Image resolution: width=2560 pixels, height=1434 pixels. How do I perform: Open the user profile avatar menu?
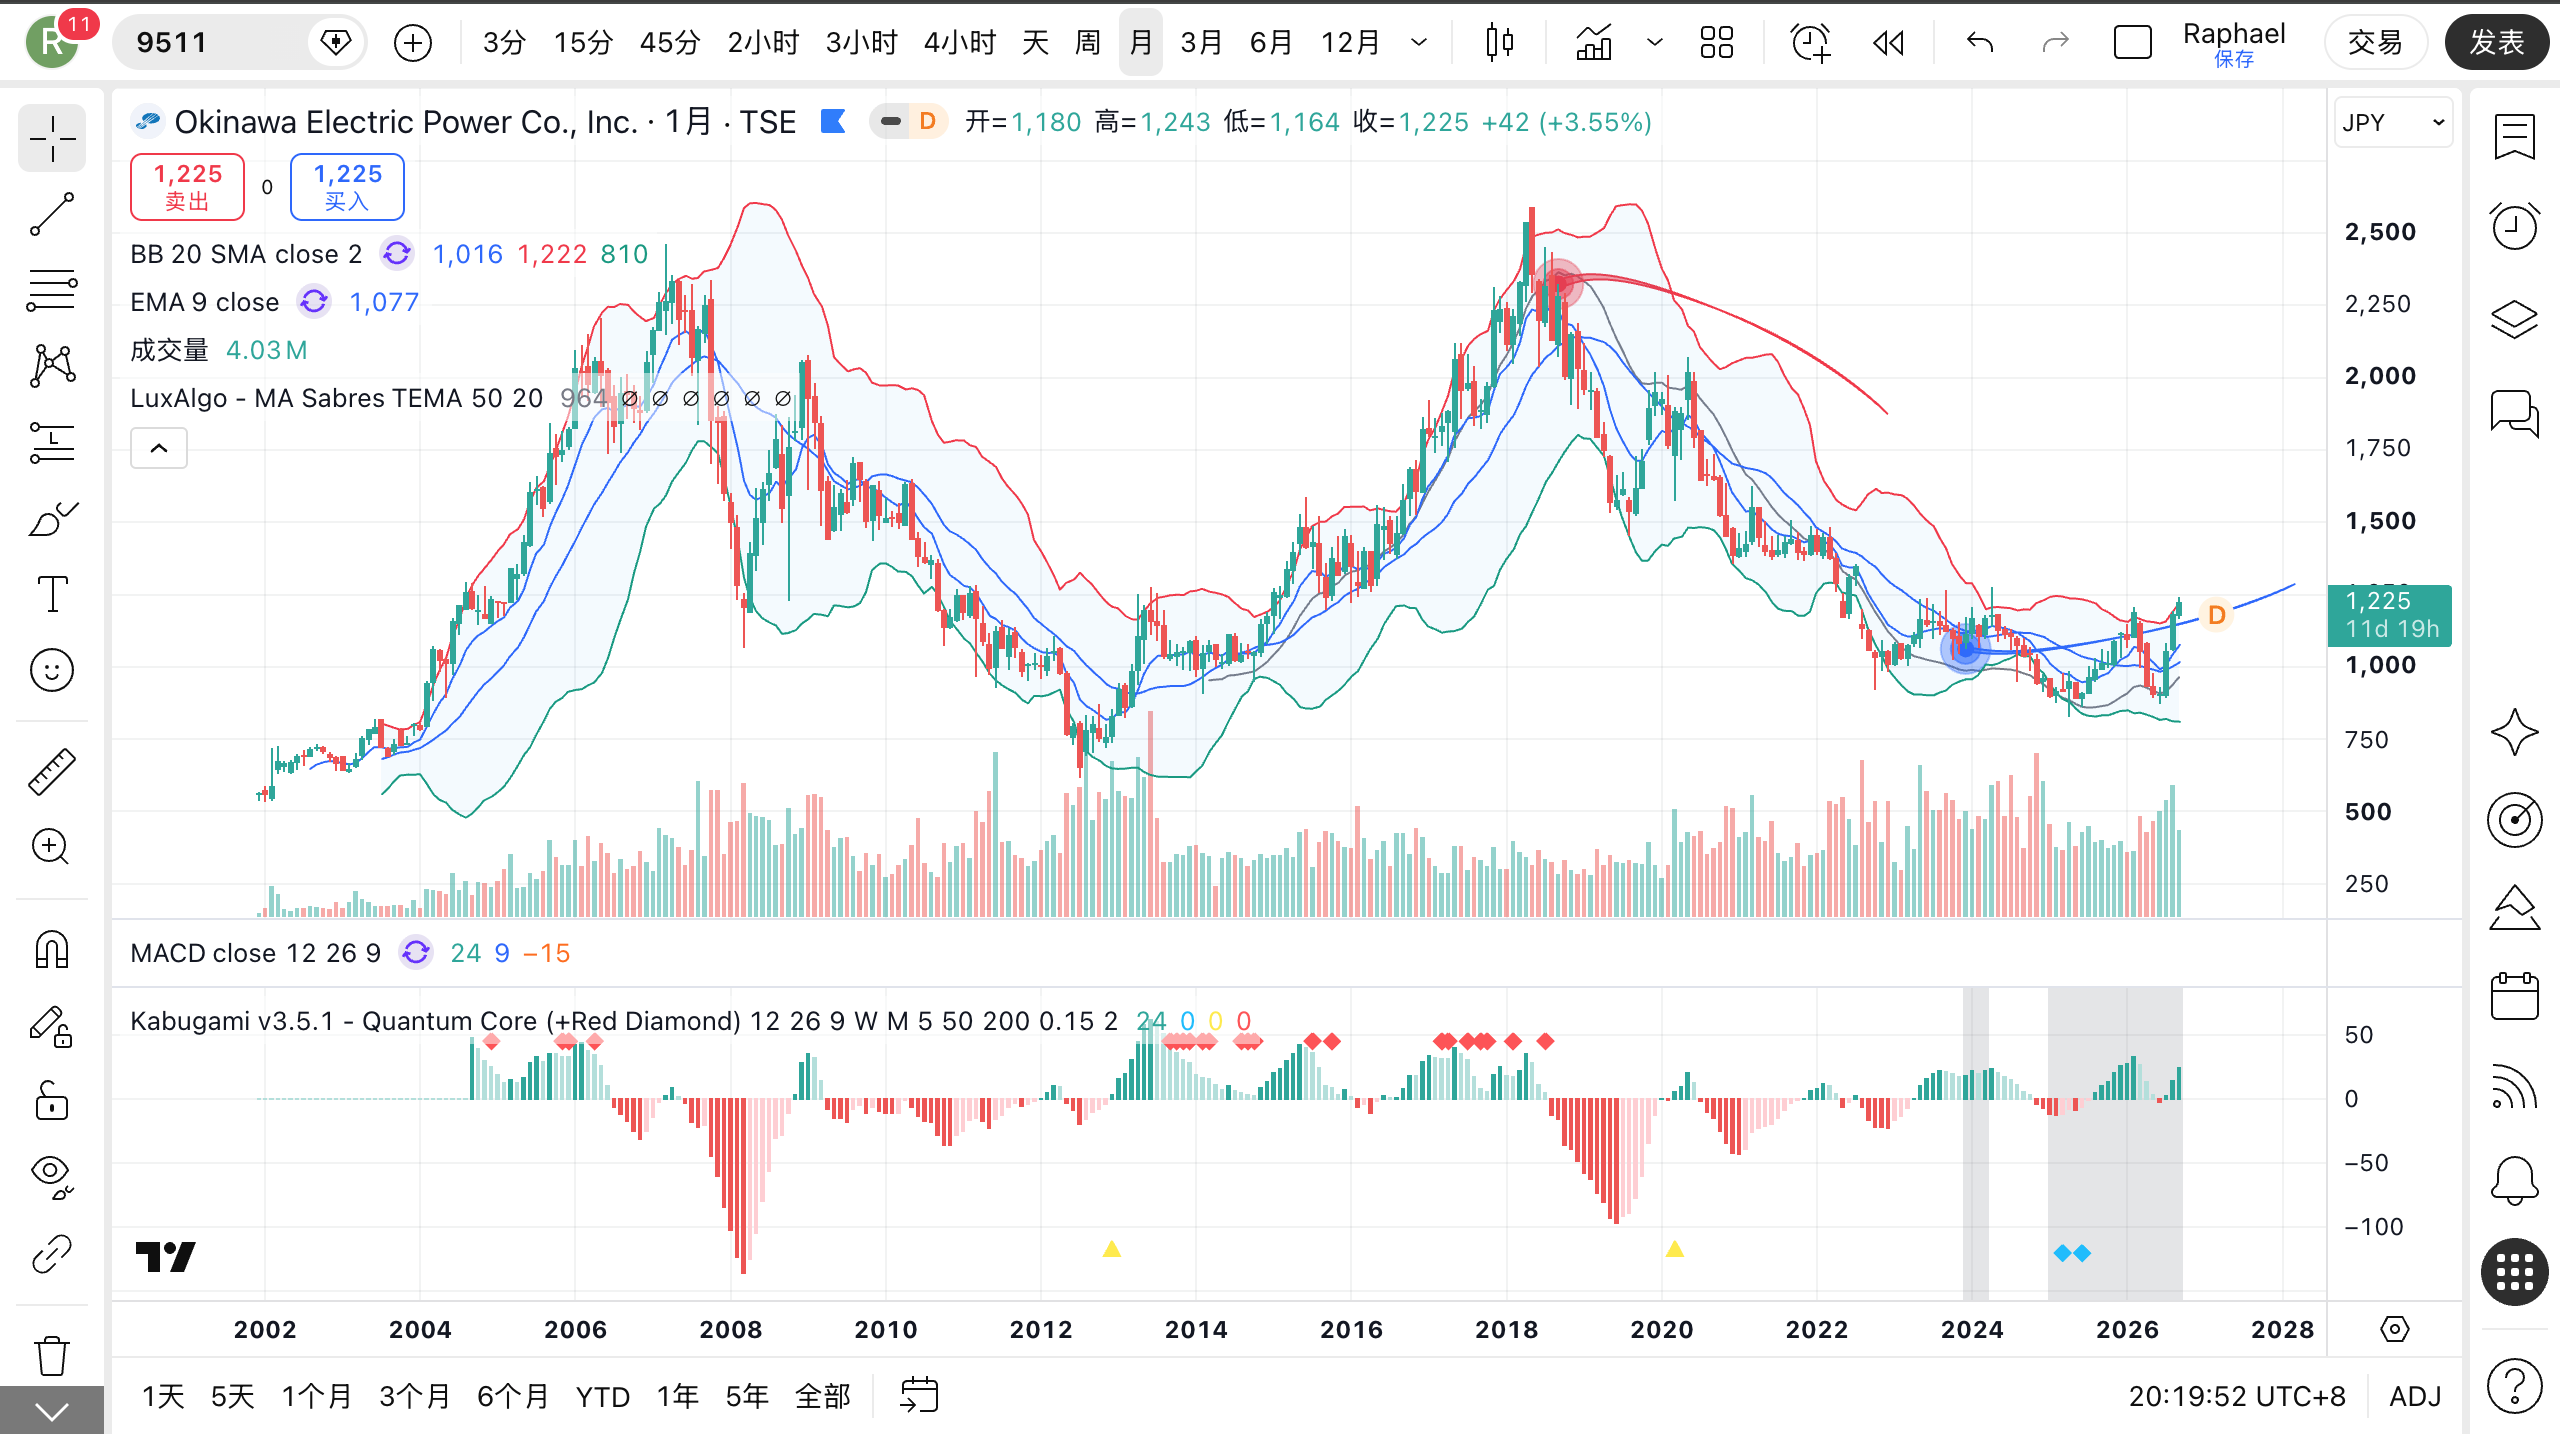(52, 42)
